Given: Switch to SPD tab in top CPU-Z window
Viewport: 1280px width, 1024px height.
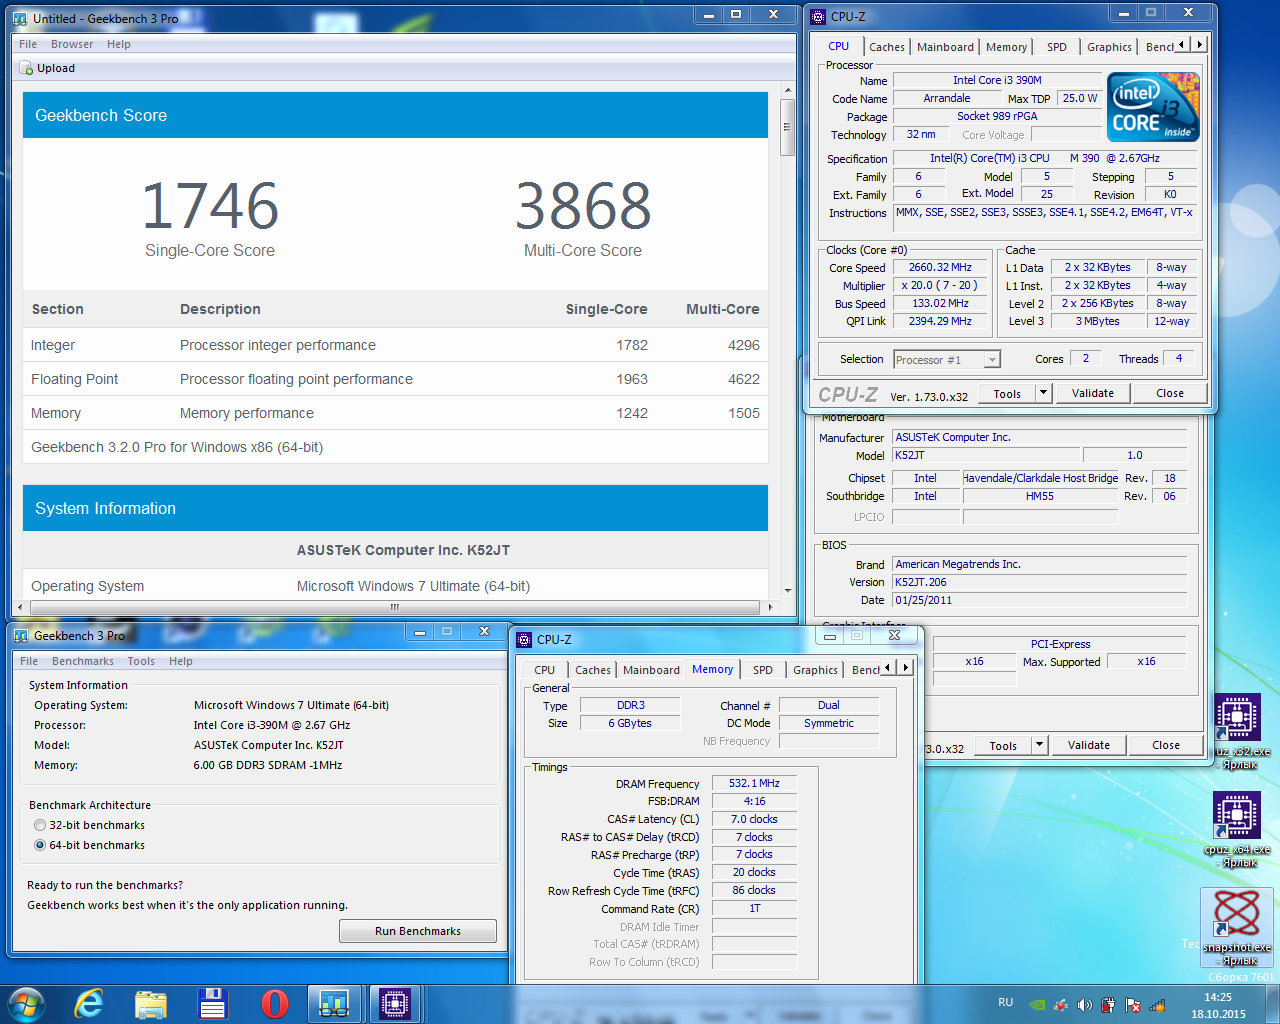Looking at the screenshot, I should pyautogui.click(x=1057, y=47).
